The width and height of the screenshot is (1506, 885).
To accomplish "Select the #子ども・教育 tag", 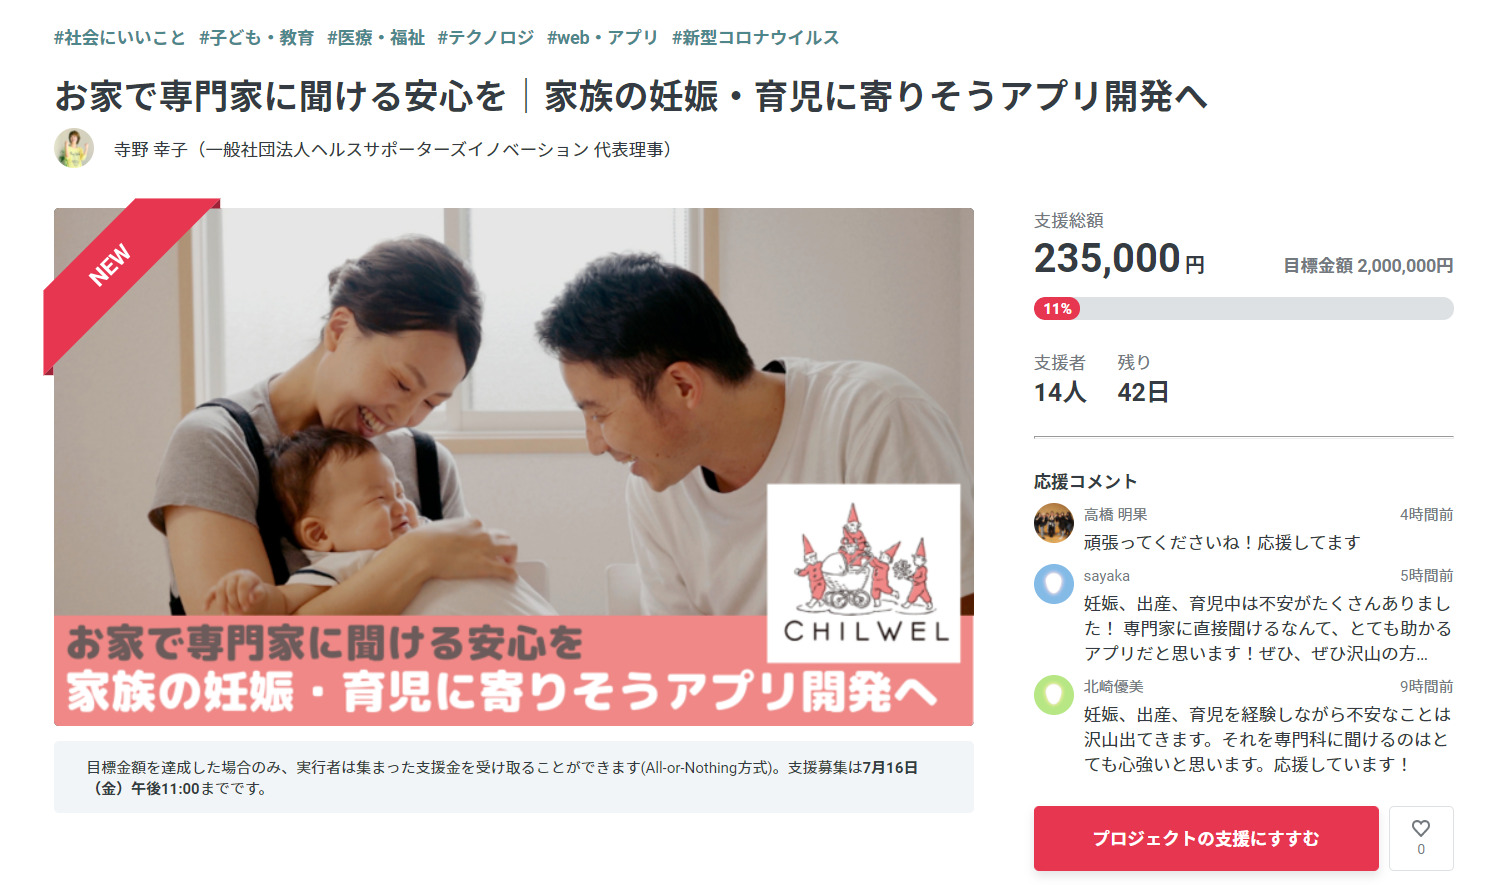I will click(x=256, y=38).
